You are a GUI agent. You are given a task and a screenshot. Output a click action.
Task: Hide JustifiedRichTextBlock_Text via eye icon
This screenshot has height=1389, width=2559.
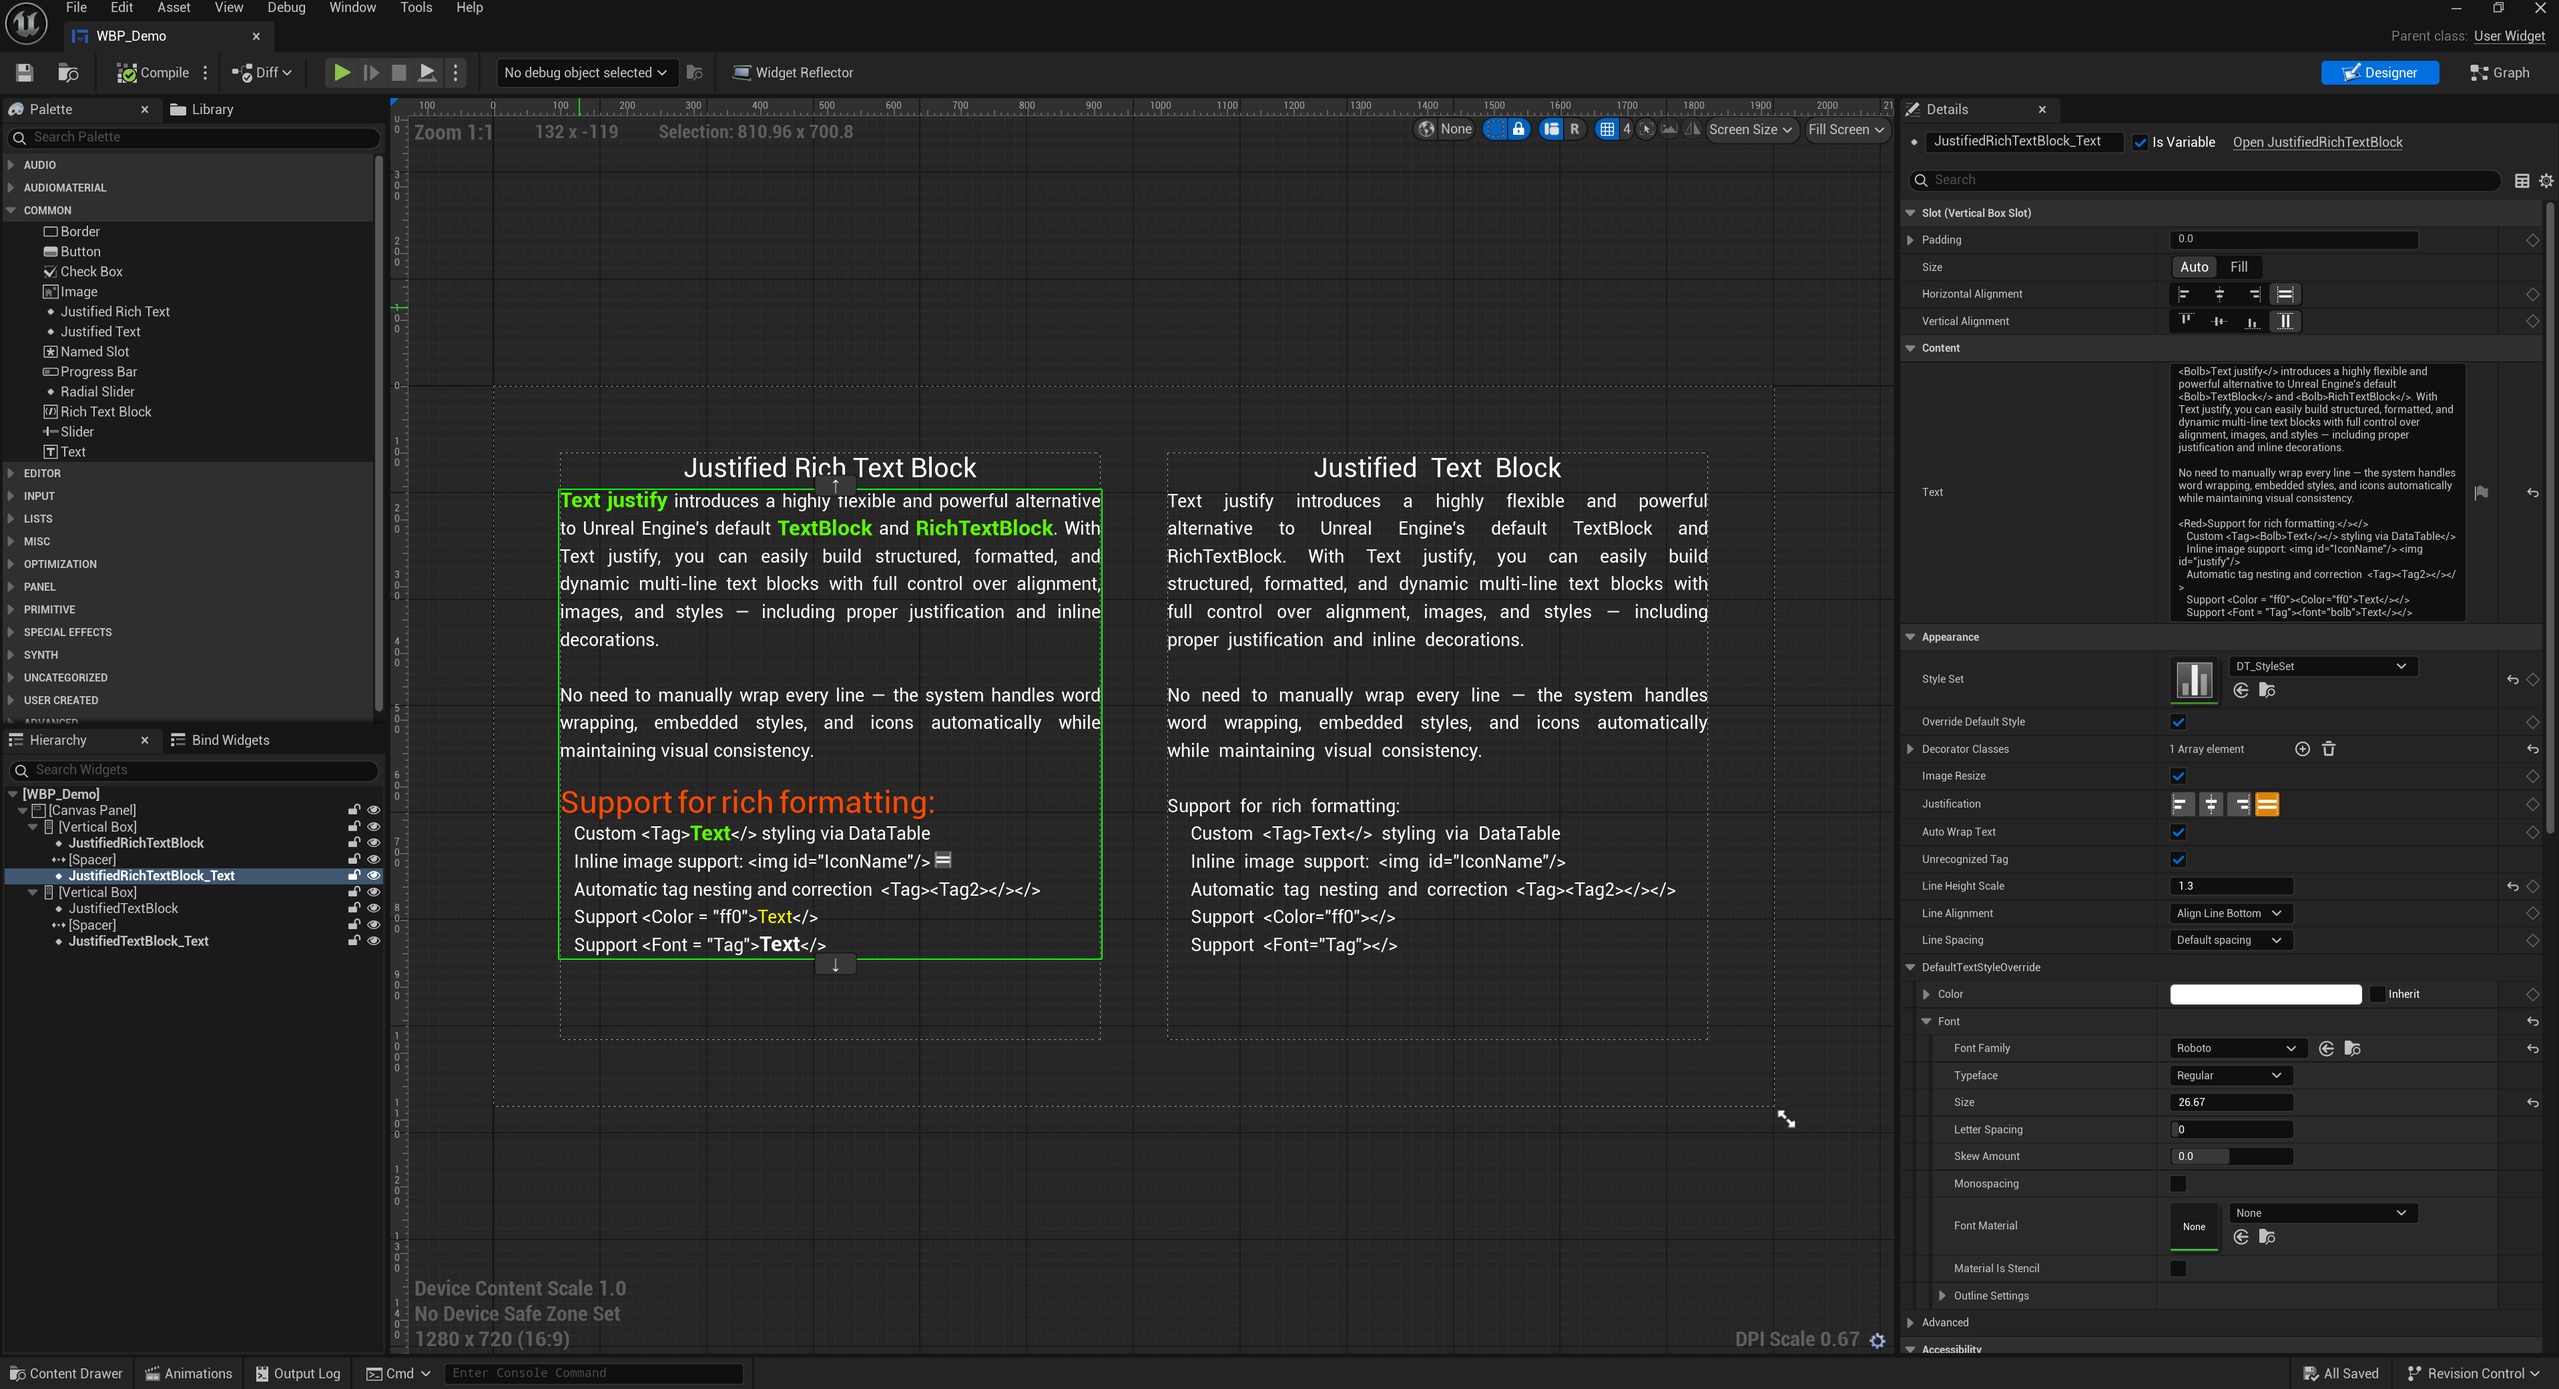click(374, 876)
